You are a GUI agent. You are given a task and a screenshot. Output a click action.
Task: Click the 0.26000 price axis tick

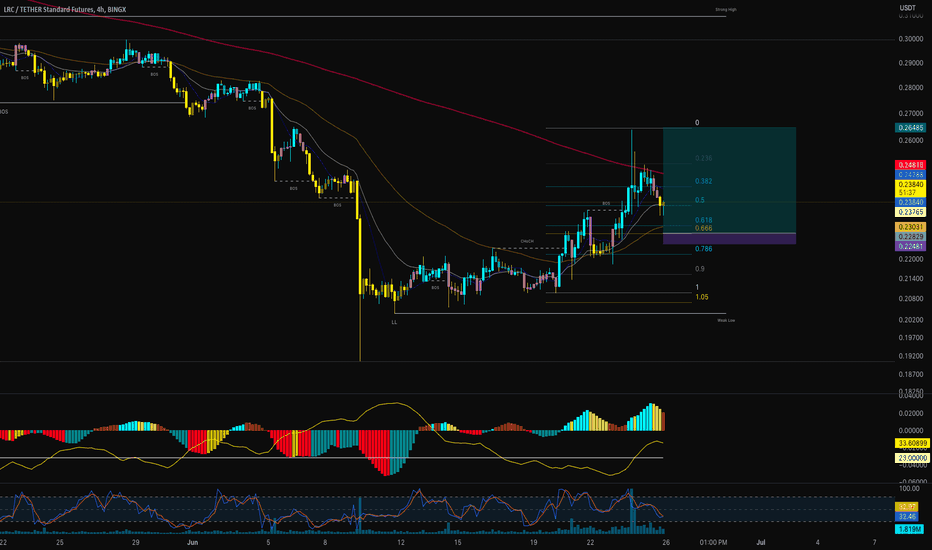[x=911, y=141]
